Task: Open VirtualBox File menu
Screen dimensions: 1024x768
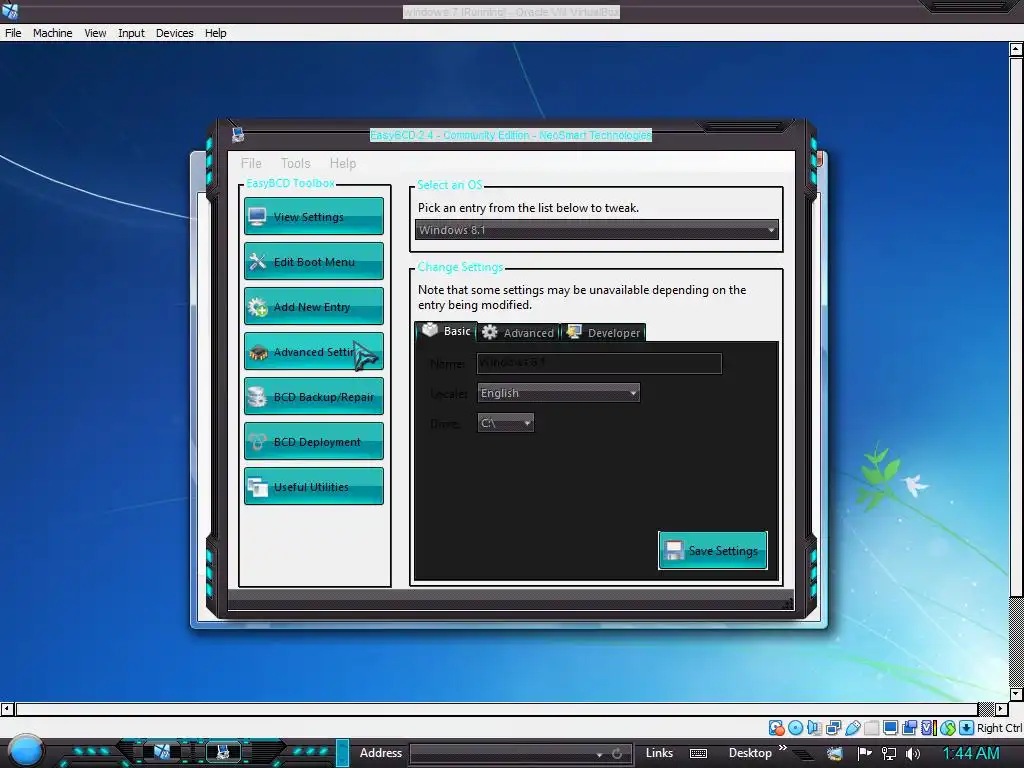Action: coord(13,33)
